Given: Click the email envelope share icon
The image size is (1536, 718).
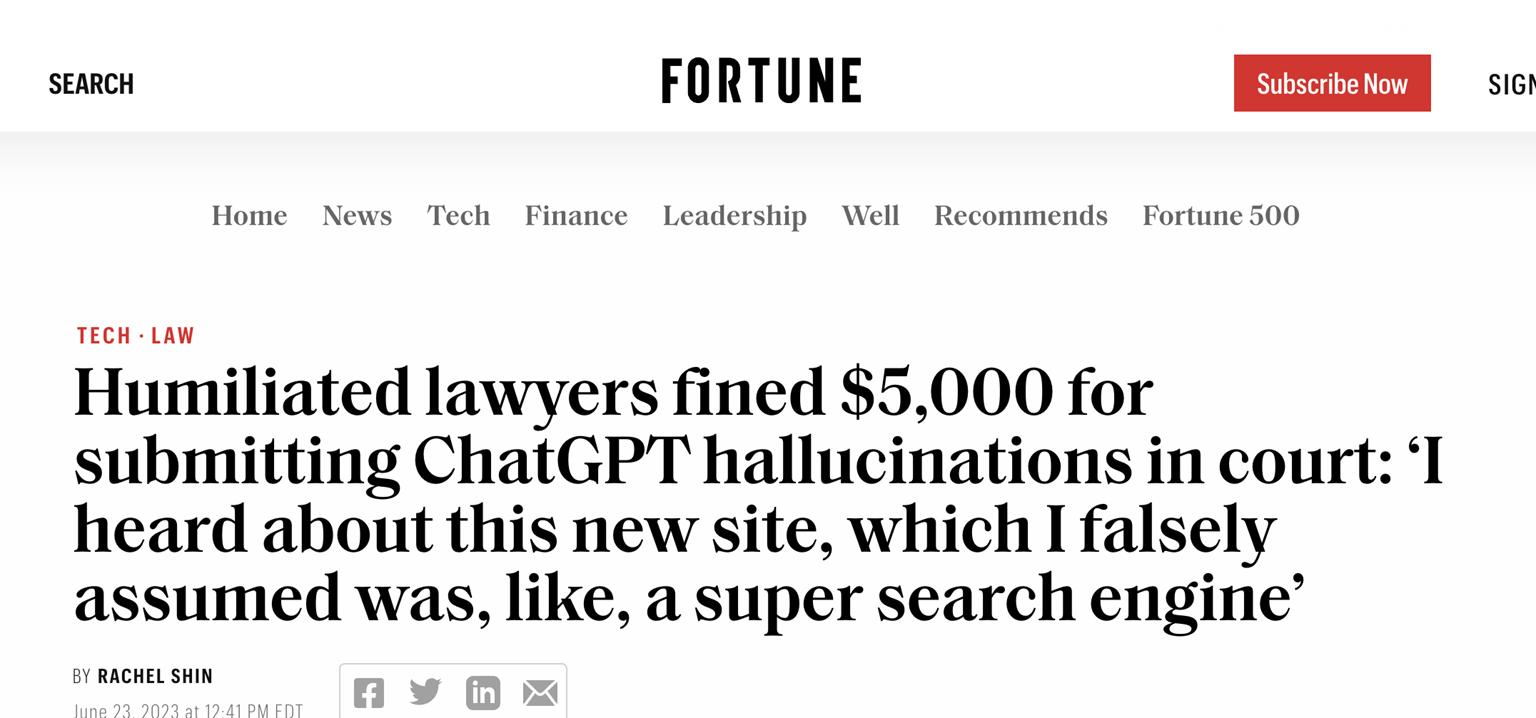Looking at the screenshot, I should coord(540,693).
